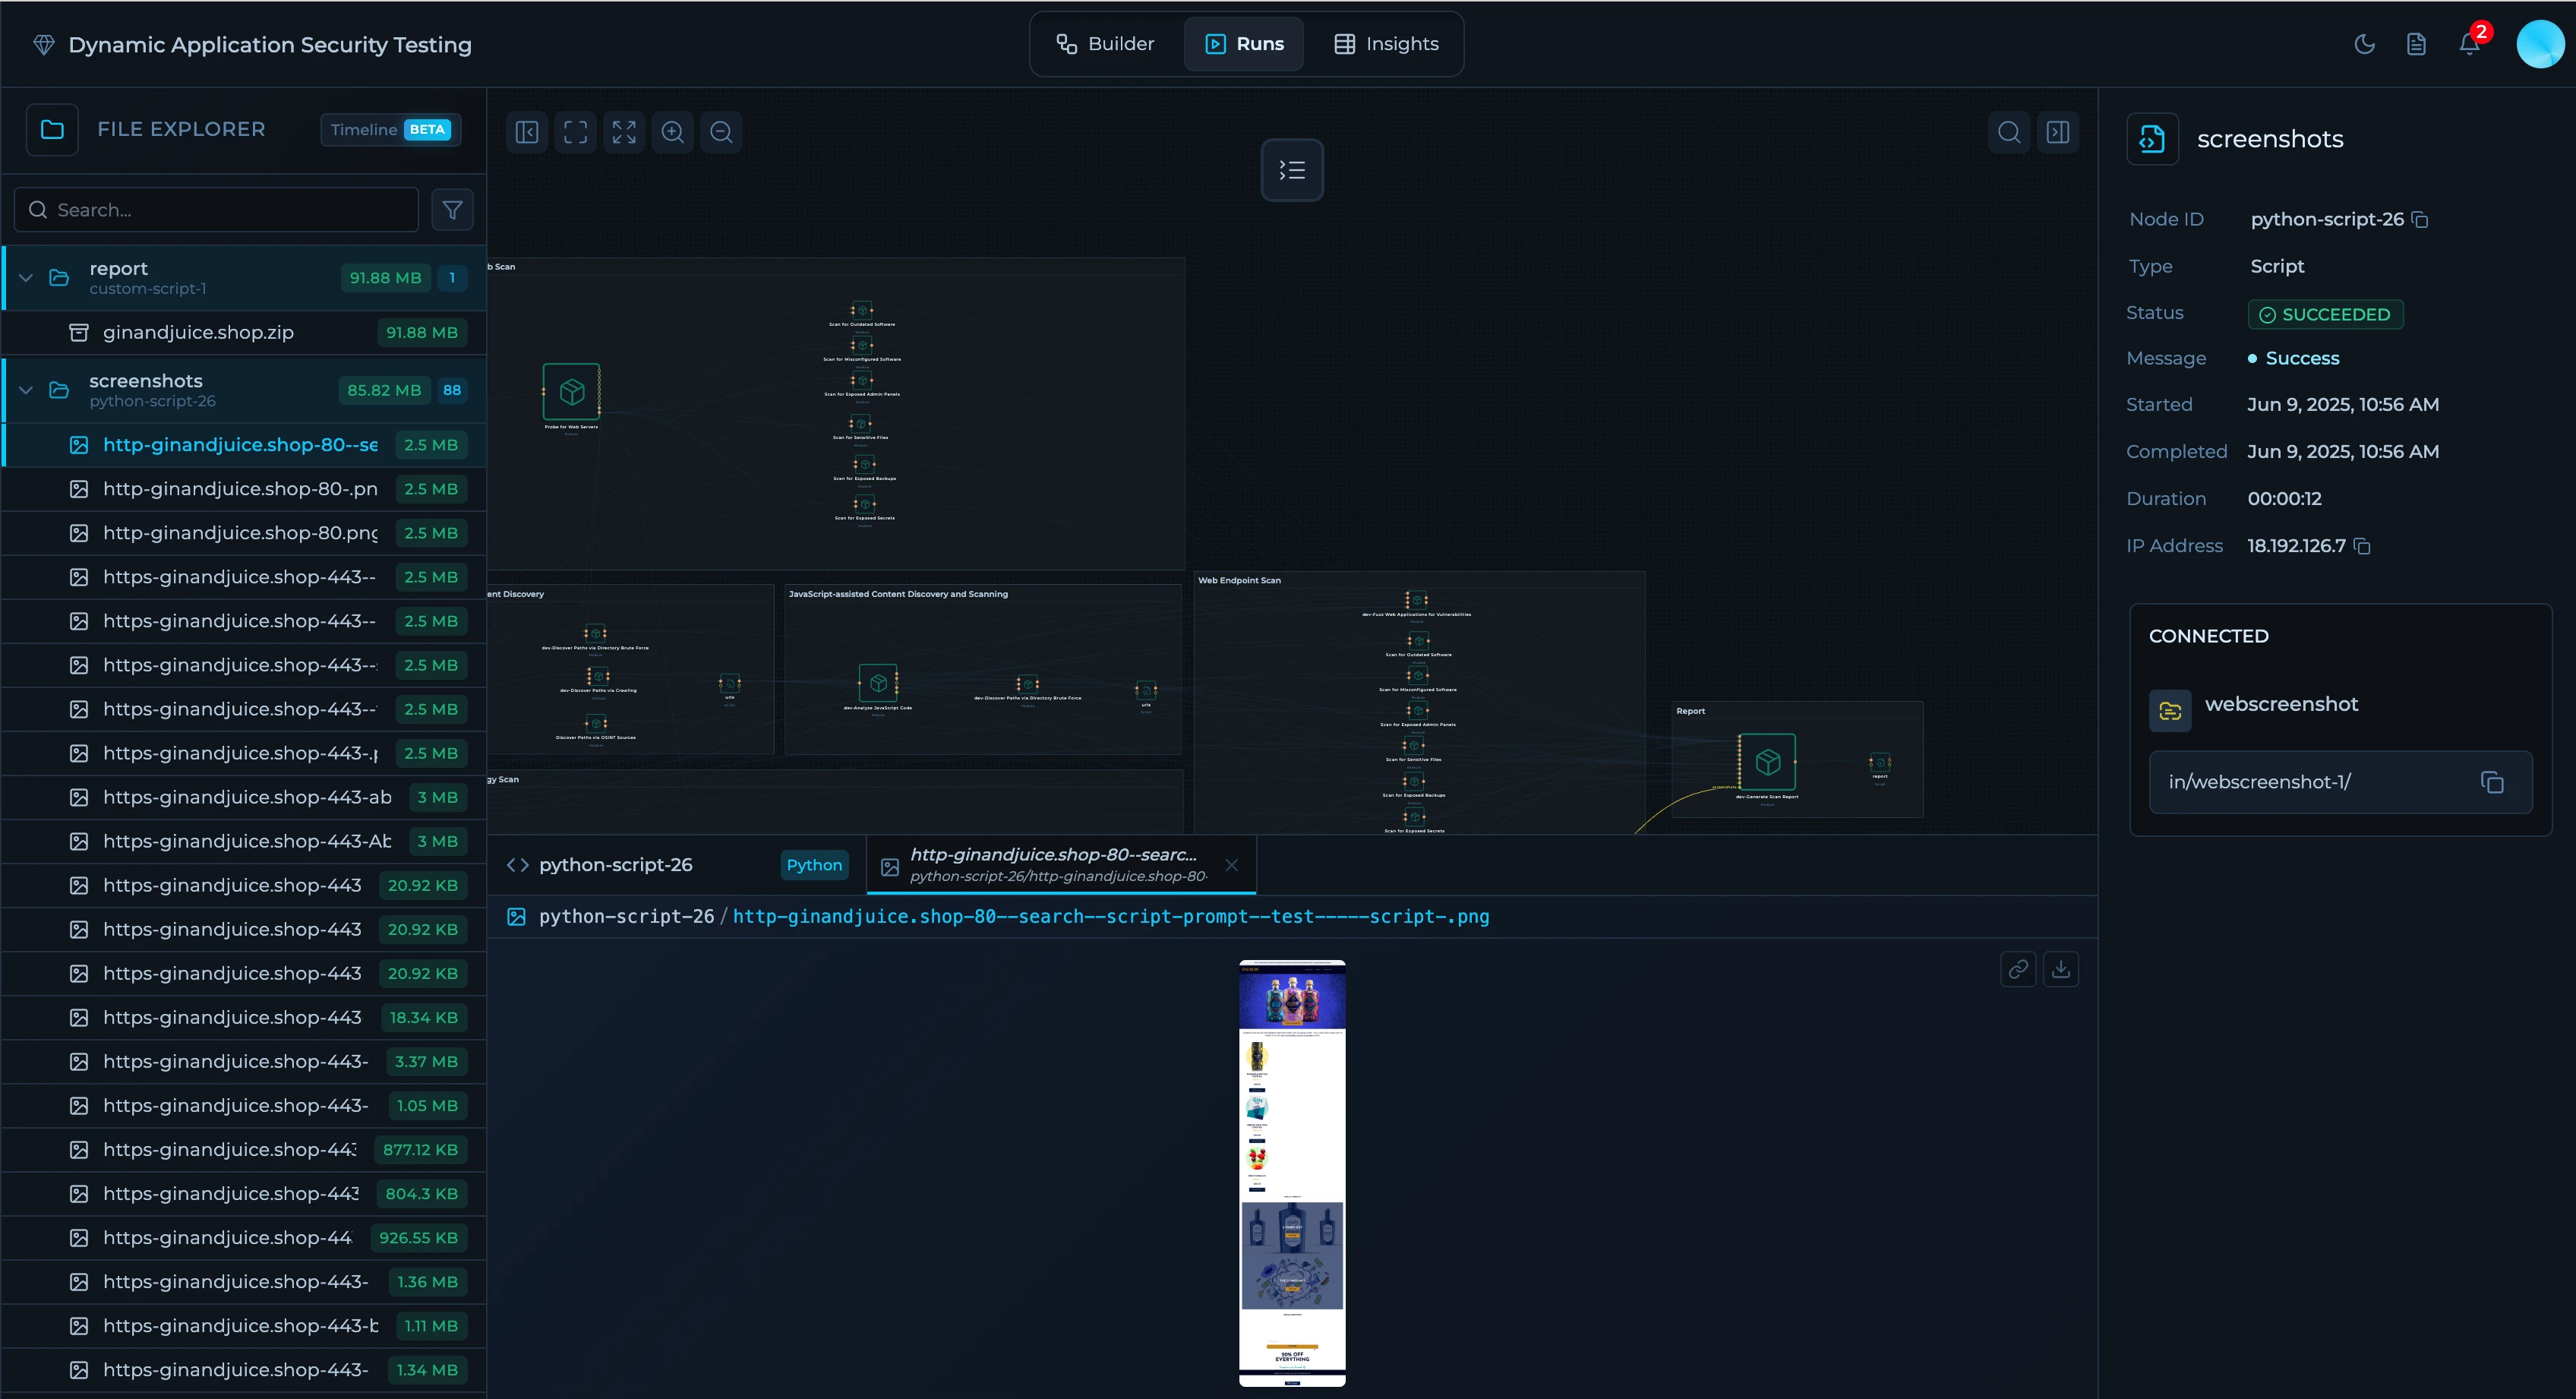Click the fit-to-screen canvas icon
The height and width of the screenshot is (1399, 2576).
click(x=575, y=132)
